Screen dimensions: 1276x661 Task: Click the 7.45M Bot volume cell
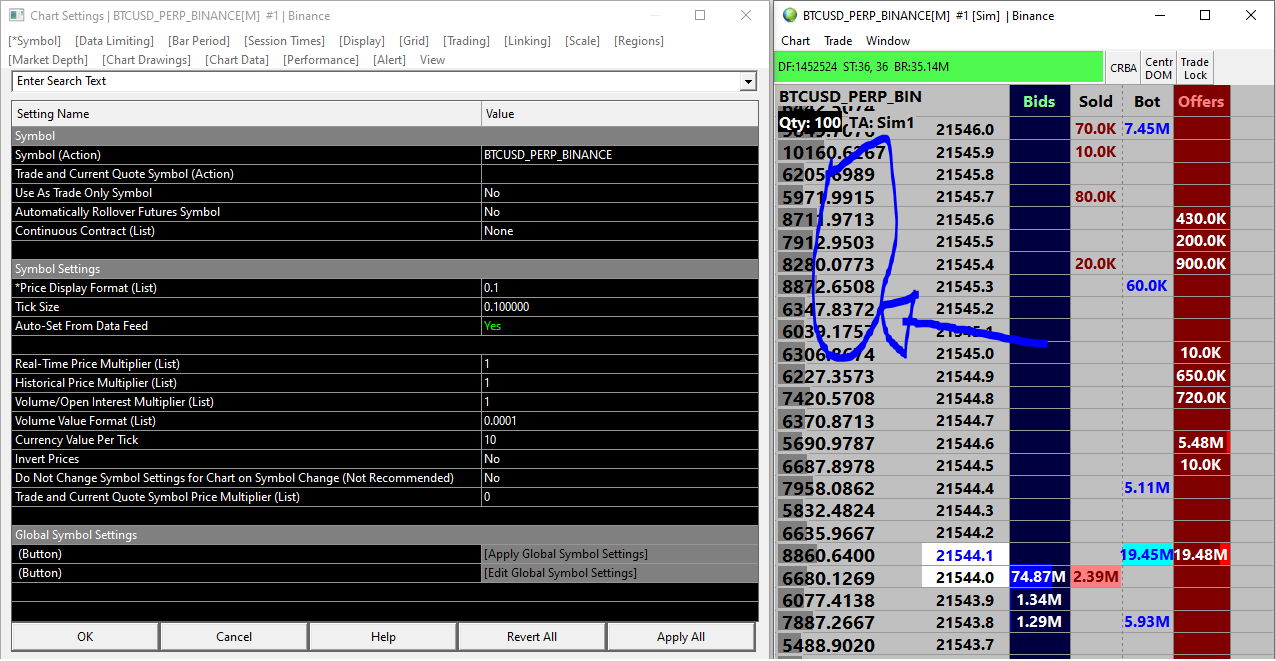tap(1147, 129)
